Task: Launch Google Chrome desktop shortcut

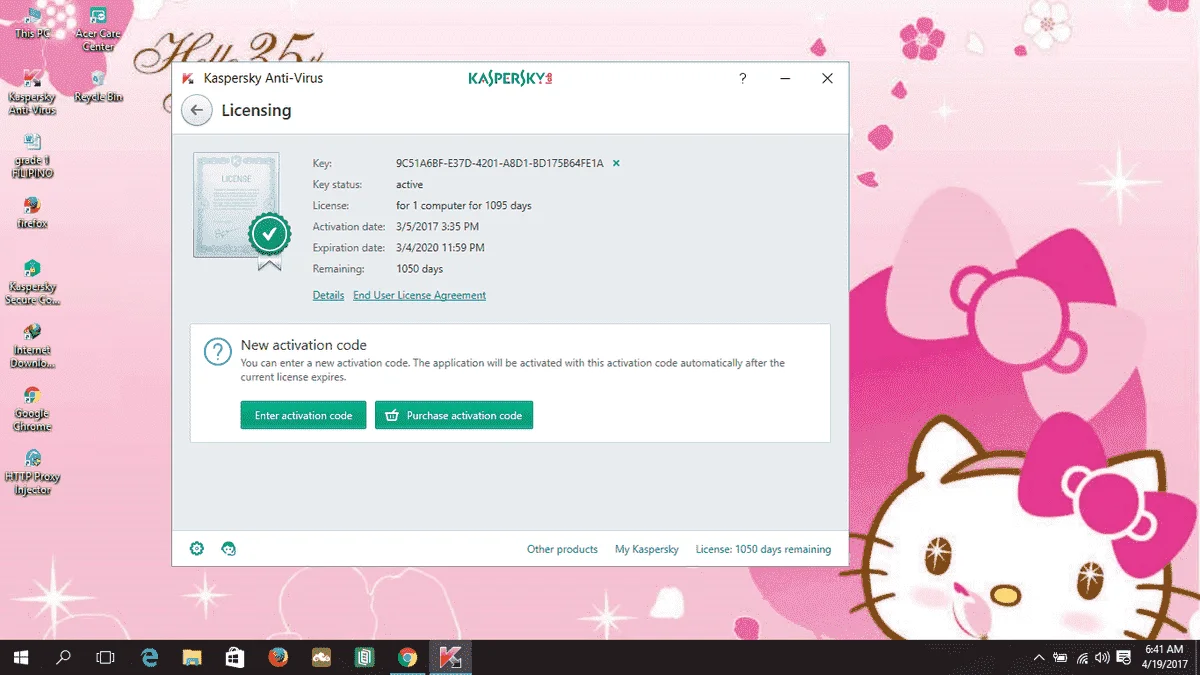Action: tap(32, 408)
